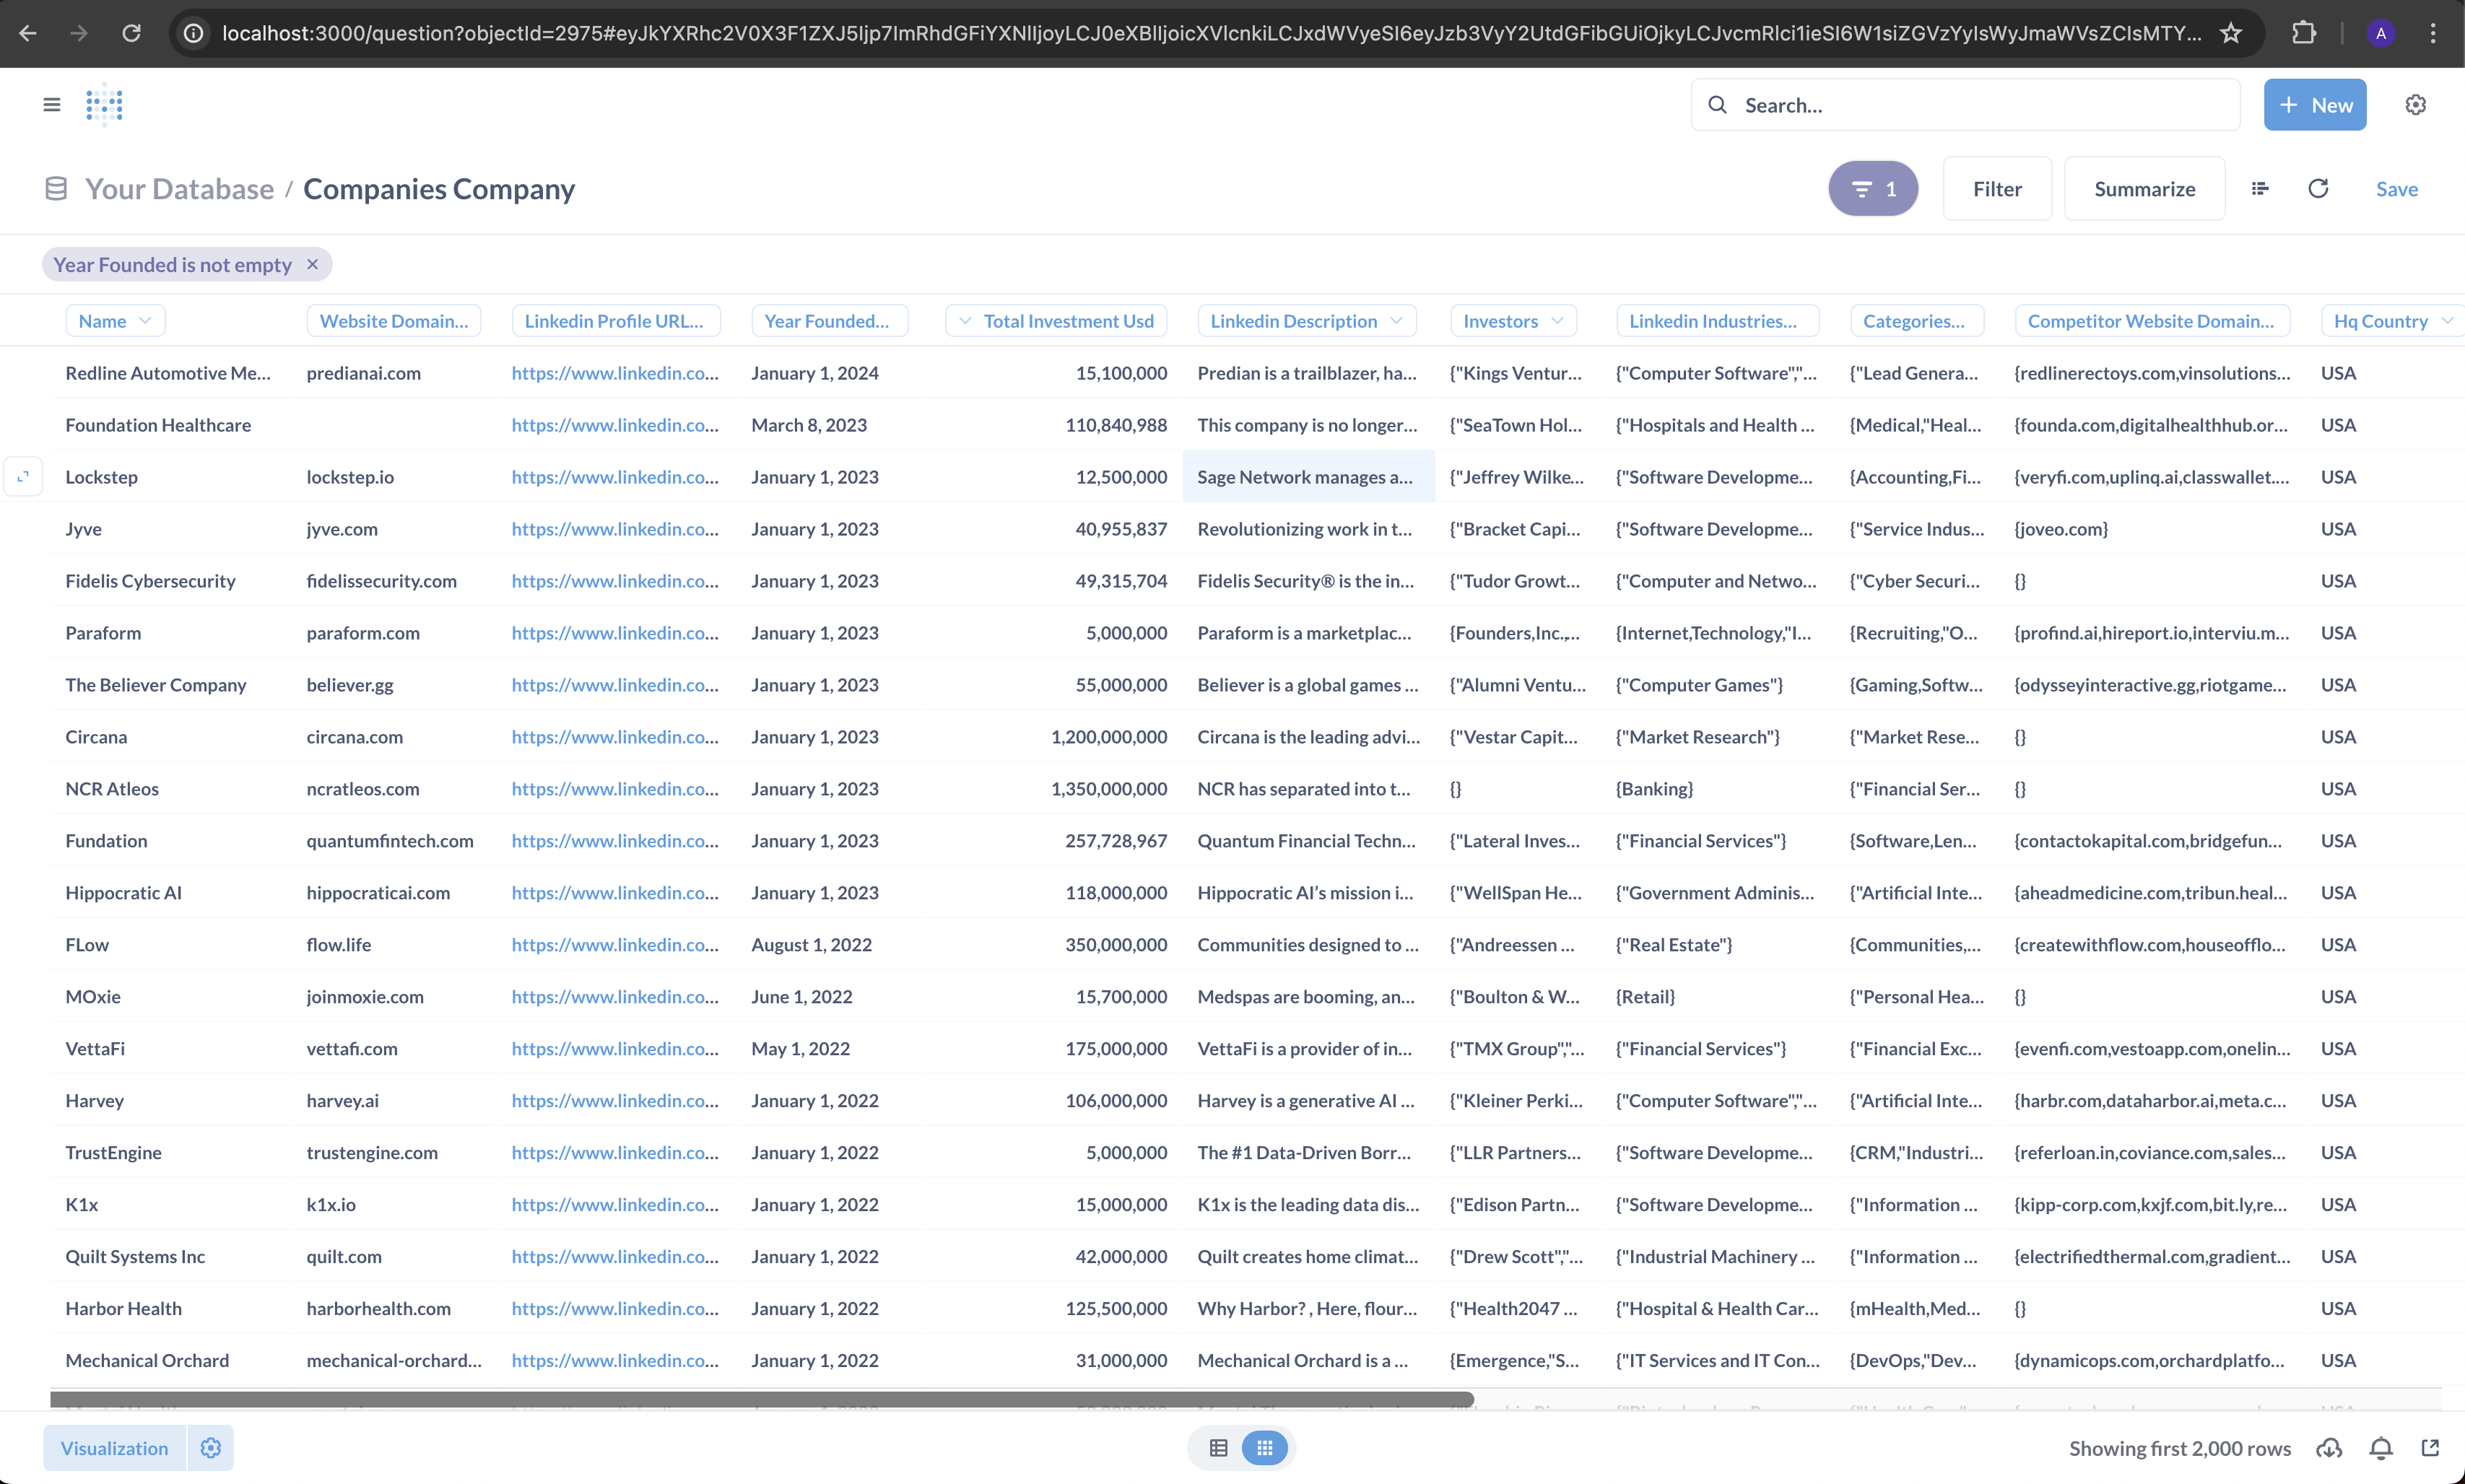The image size is (2465, 1484).
Task: Open the settings gear in top bar
Action: coord(2415,105)
